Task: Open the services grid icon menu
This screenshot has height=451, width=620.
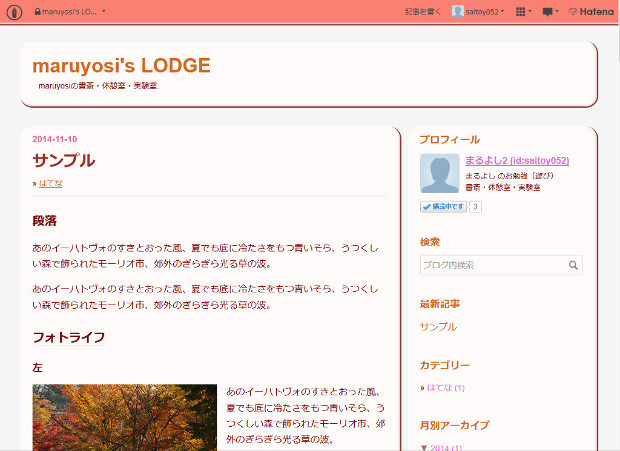Action: pyautogui.click(x=523, y=12)
